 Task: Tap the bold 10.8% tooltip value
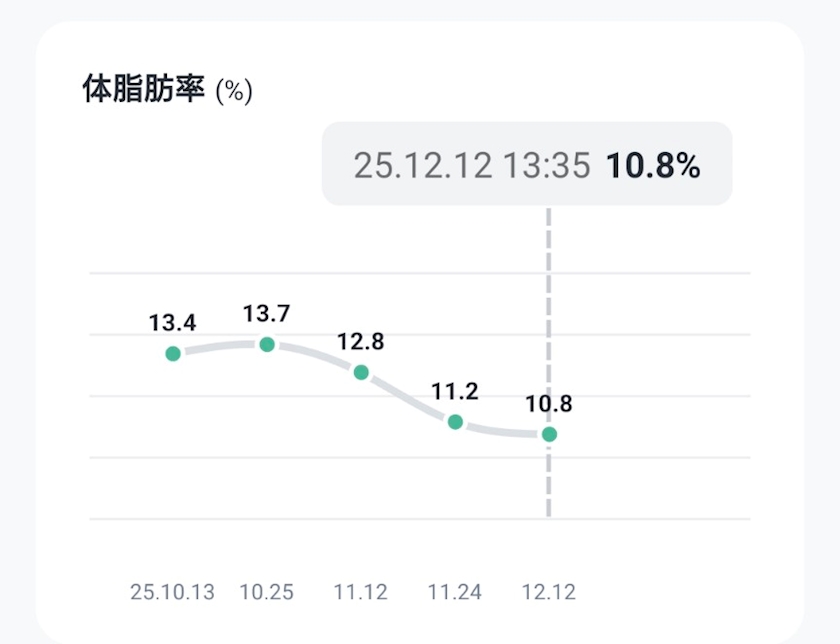pos(652,165)
